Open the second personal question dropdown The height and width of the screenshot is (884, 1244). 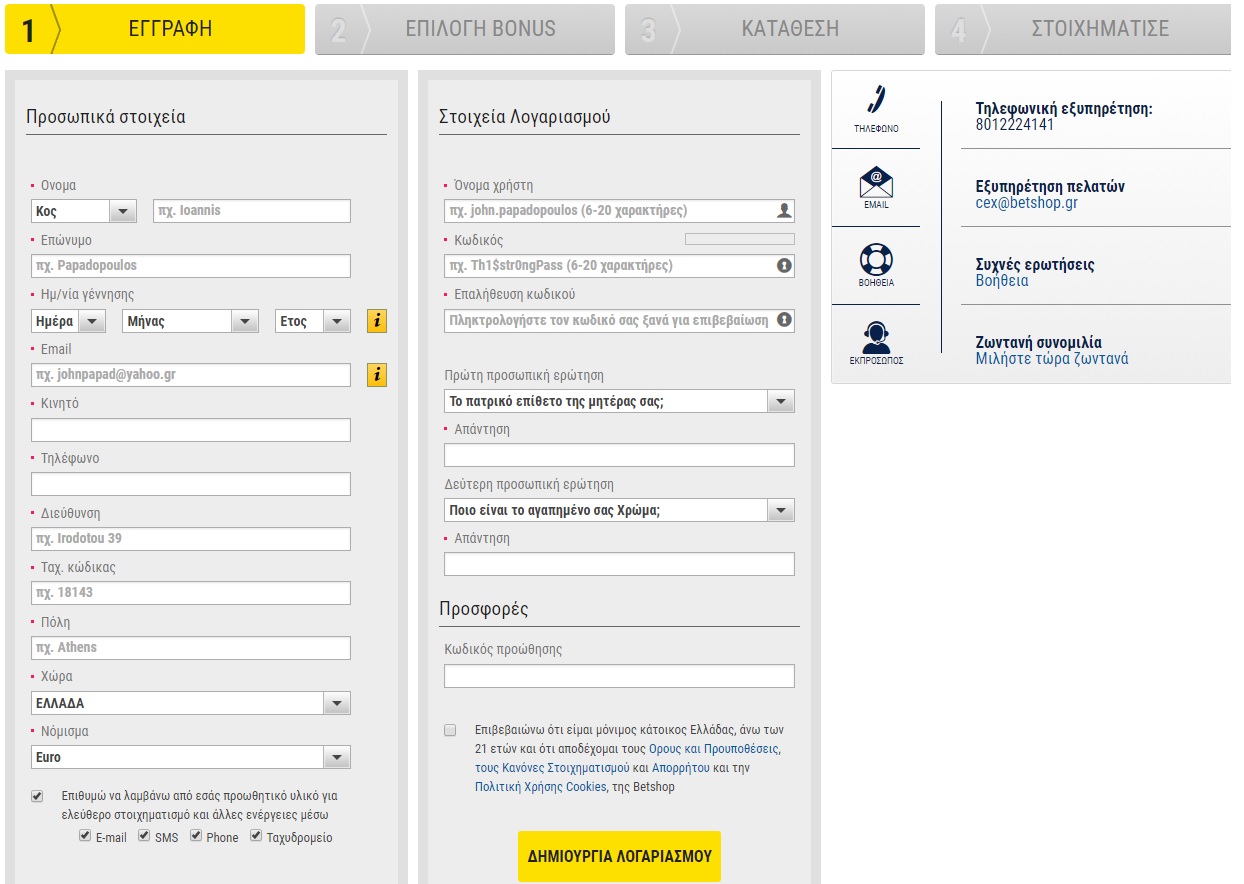tap(619, 510)
